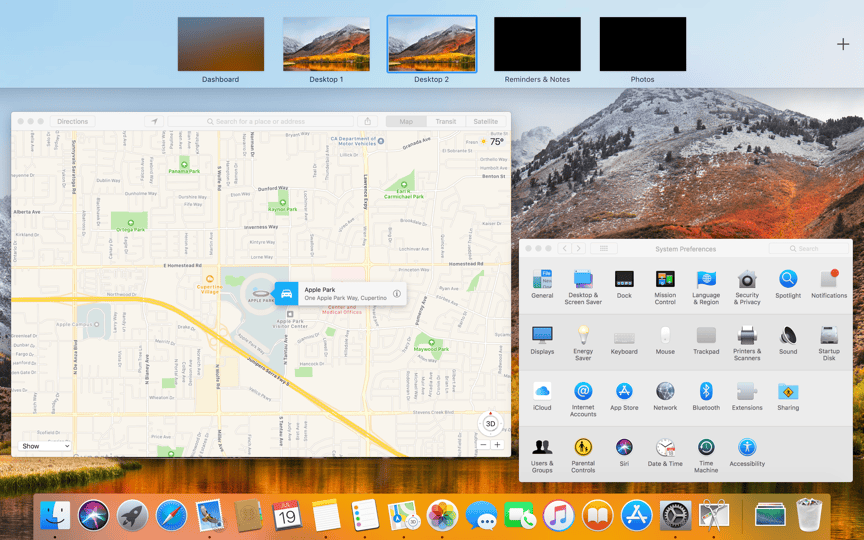
Task: Click the Maps share button
Action: pyautogui.click(x=368, y=121)
